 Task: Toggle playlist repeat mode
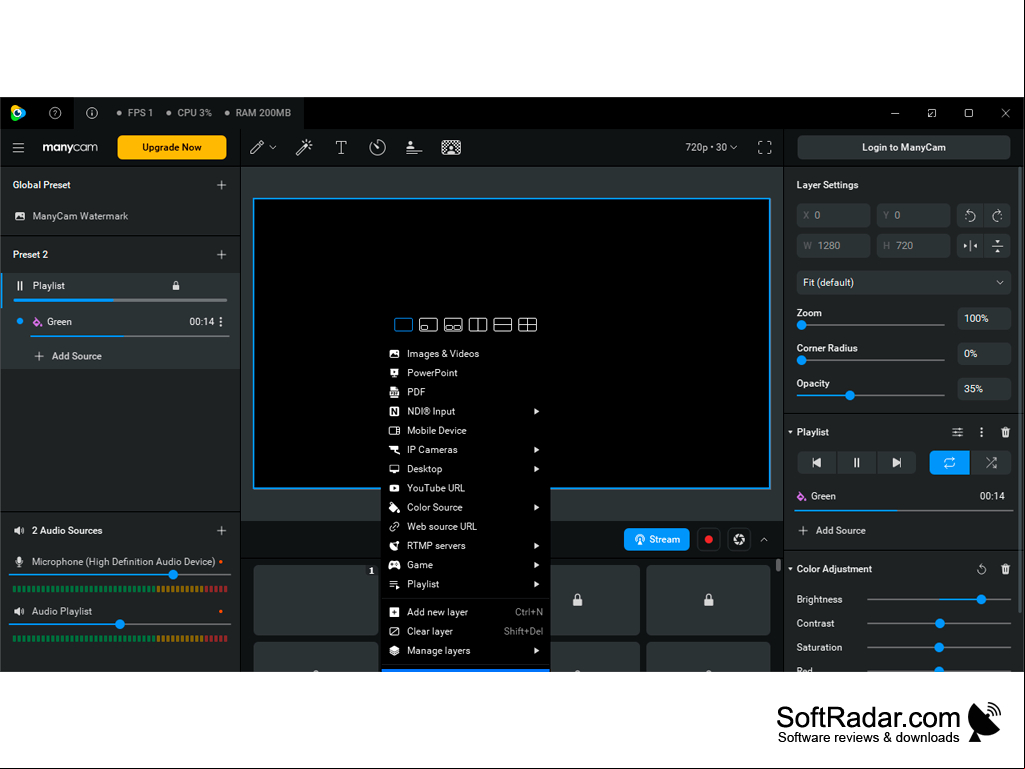[949, 463]
